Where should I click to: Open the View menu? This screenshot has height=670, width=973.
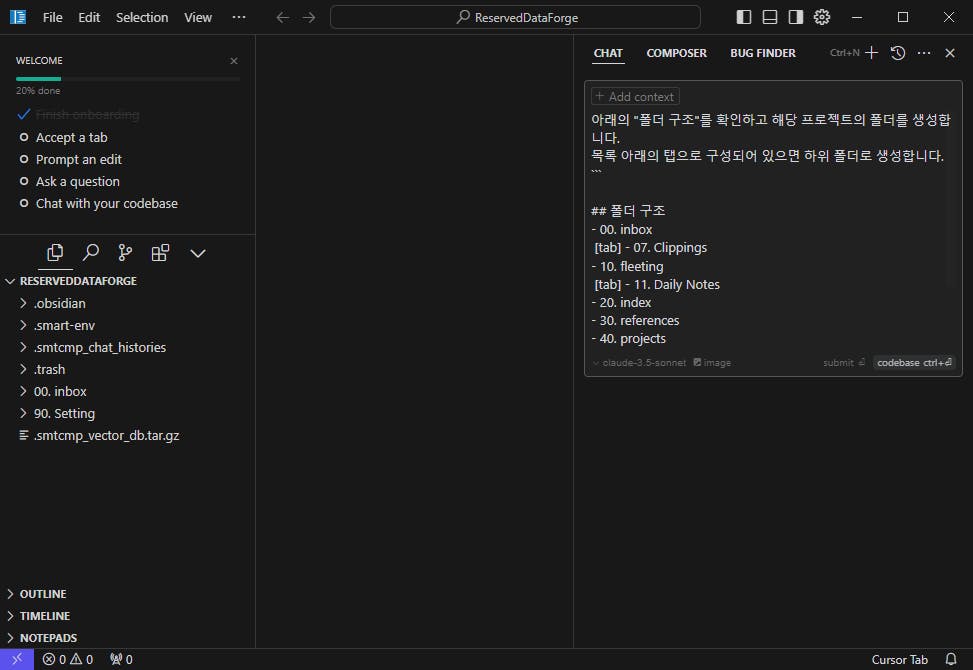pos(198,17)
